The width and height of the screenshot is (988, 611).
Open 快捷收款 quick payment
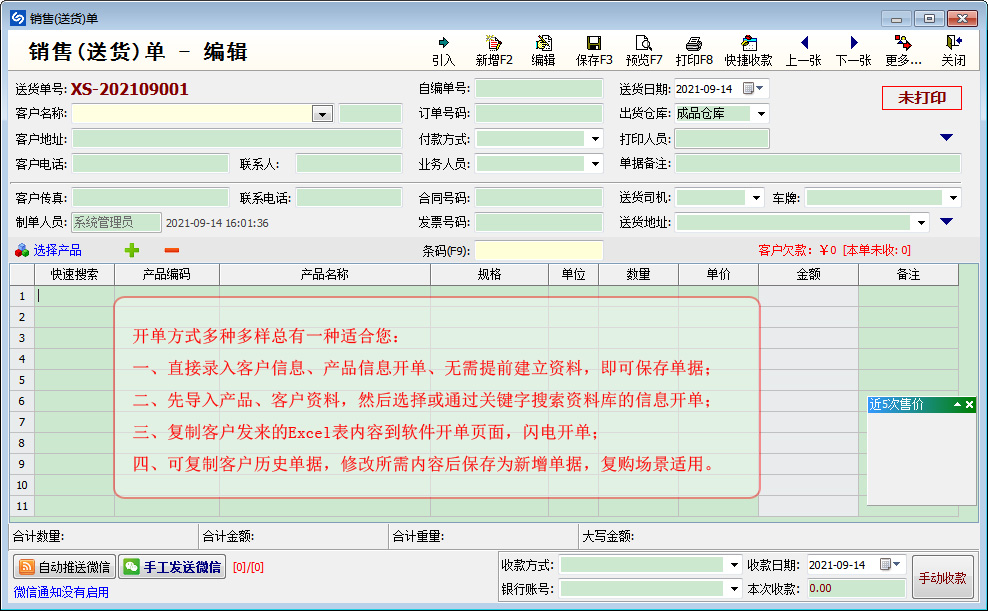point(749,51)
